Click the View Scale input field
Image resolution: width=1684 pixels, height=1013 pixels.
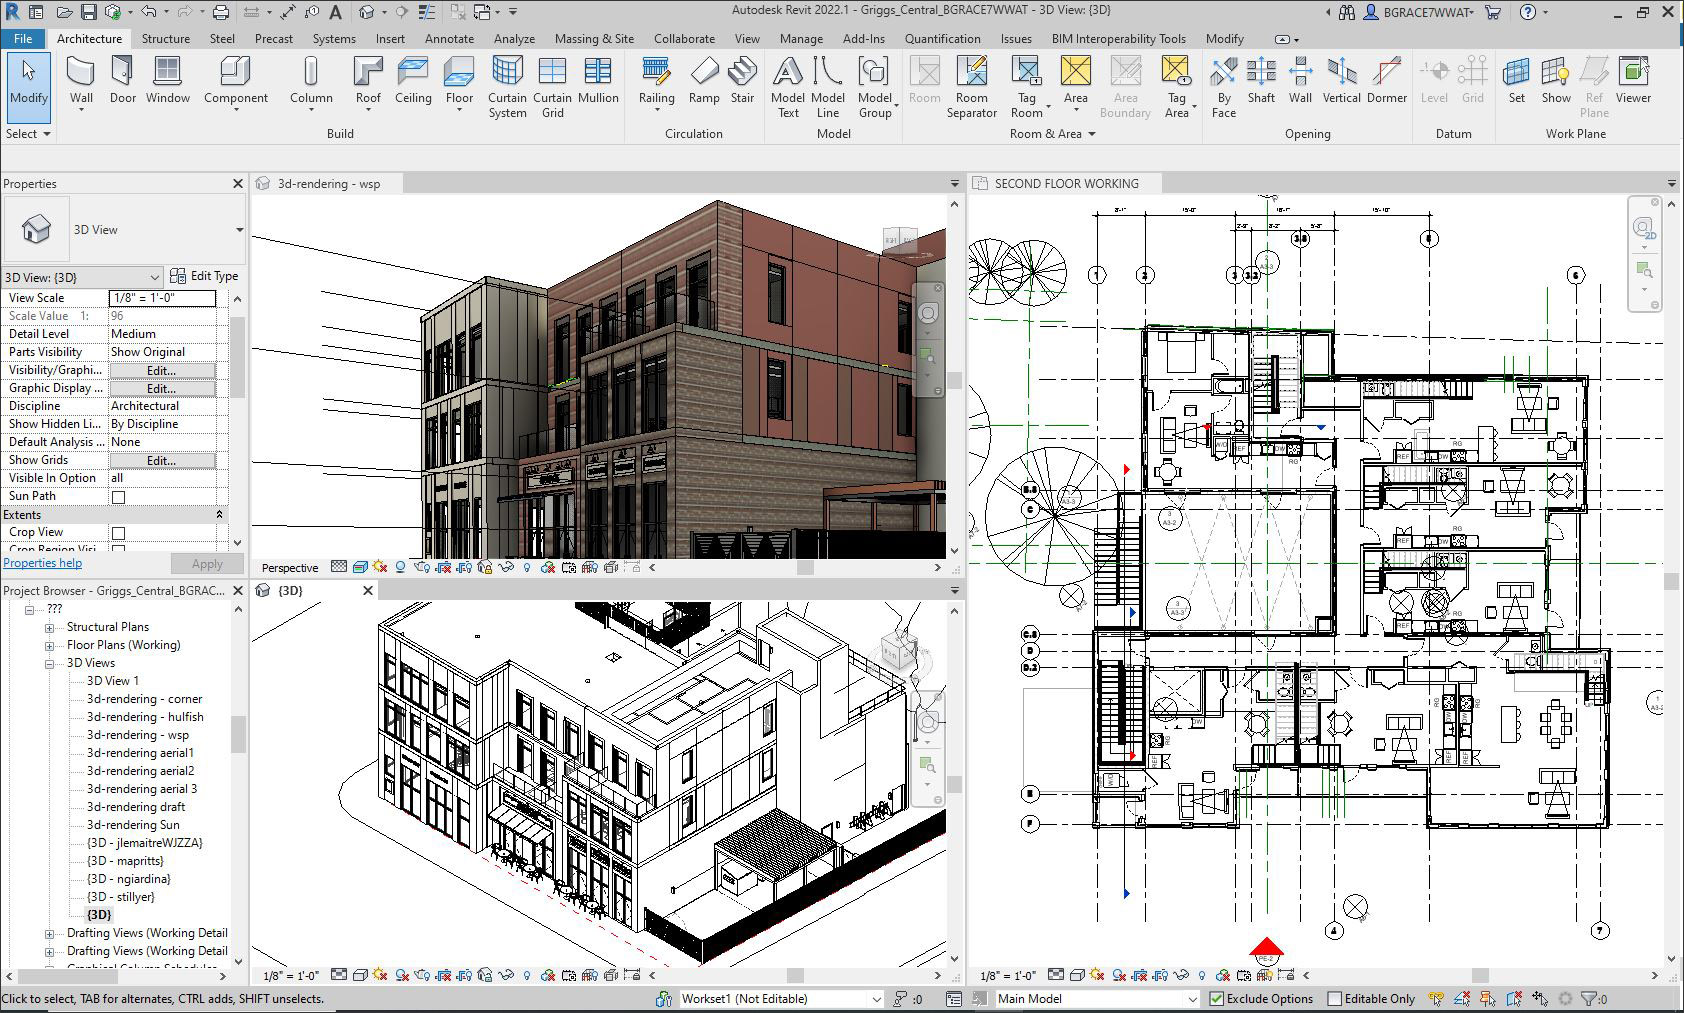tap(162, 298)
